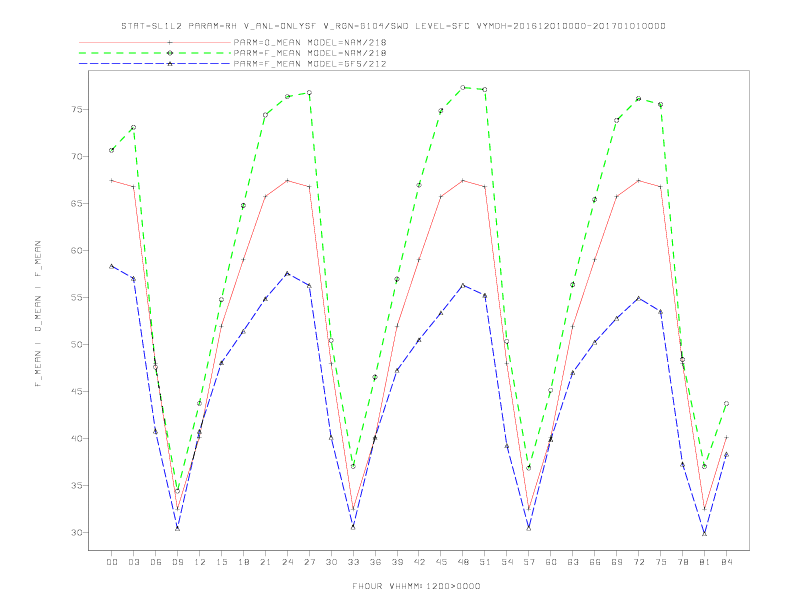Click y-axis tick label 70
Screen dimensions: 792x612
click(77, 157)
